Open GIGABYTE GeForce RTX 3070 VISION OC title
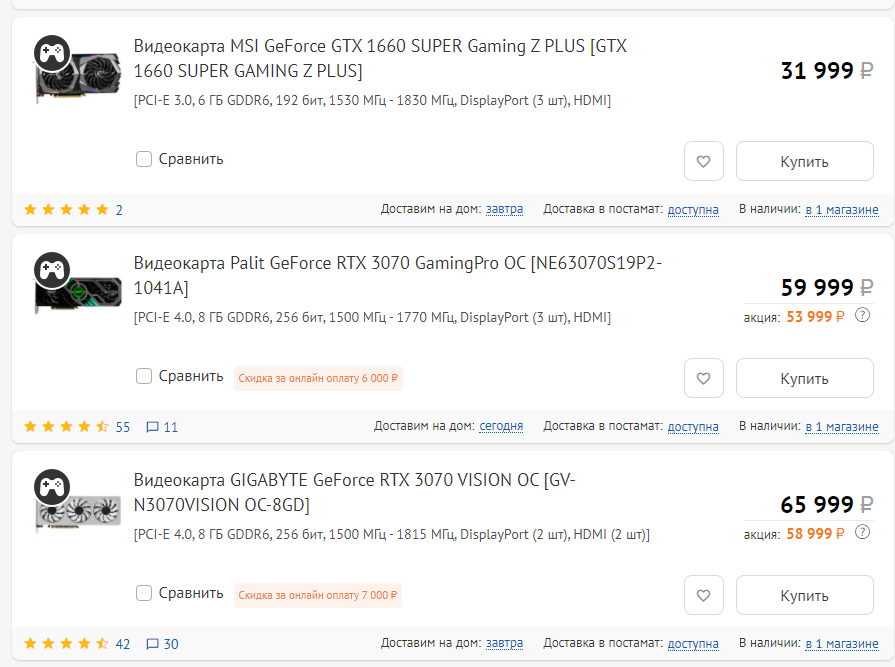 tap(354, 492)
